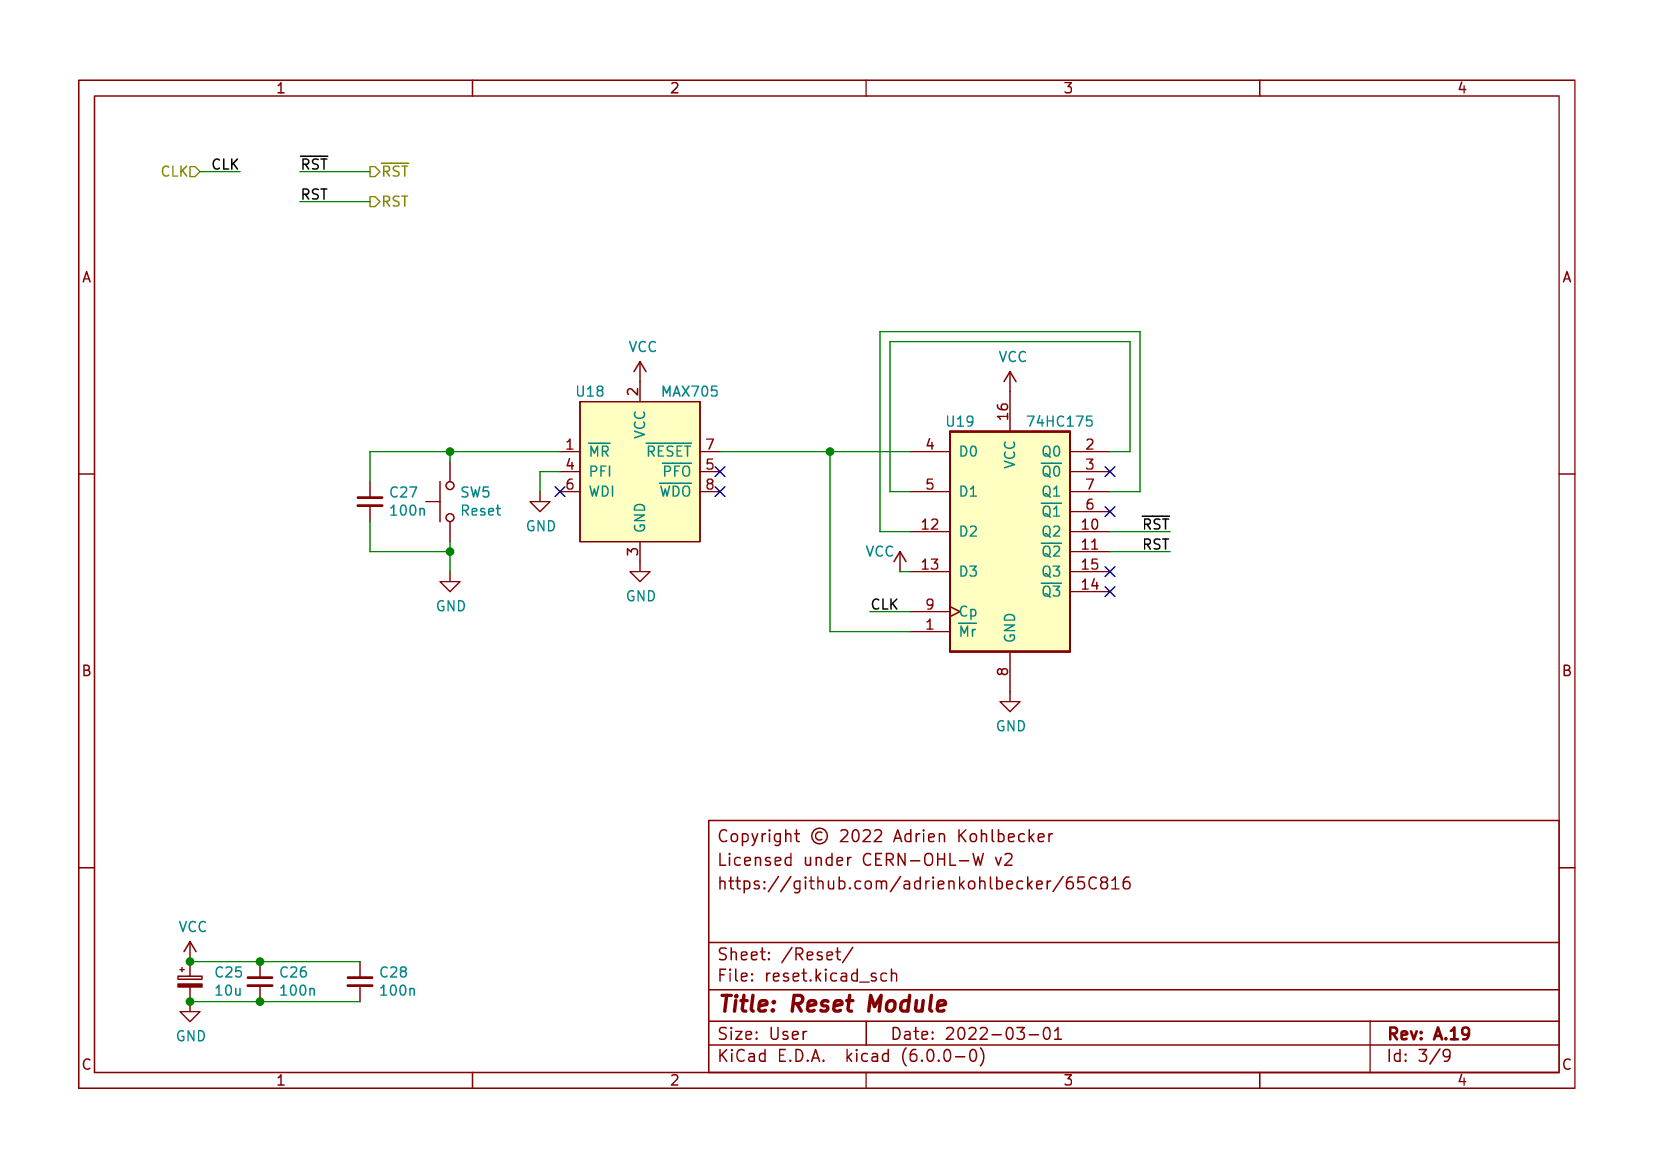
Task: Click the no-connect flag on U18 pin 8
Action: [x=720, y=492]
